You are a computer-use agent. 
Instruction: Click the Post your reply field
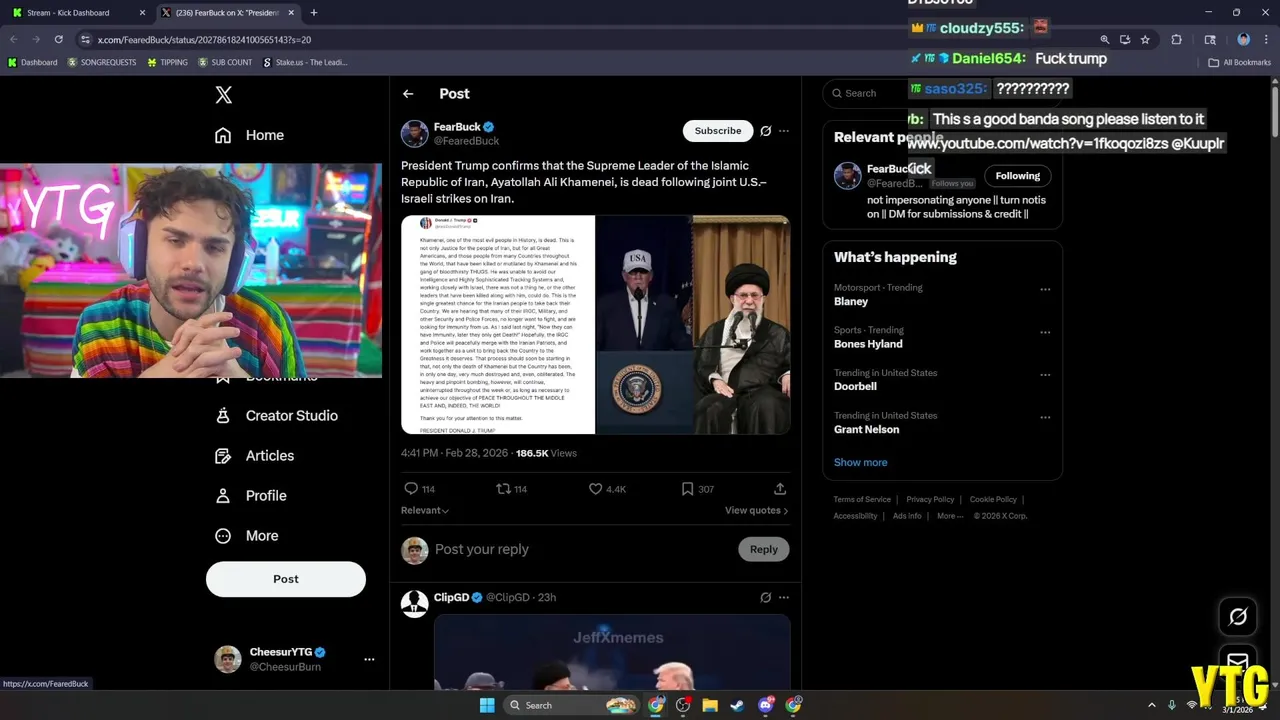[482, 549]
